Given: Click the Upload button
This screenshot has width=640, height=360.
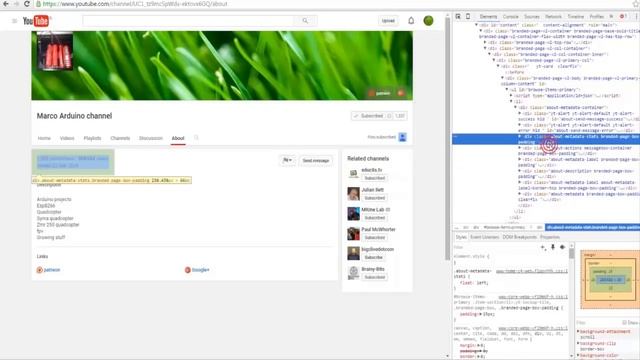Looking at the screenshot, I should point(388,21).
